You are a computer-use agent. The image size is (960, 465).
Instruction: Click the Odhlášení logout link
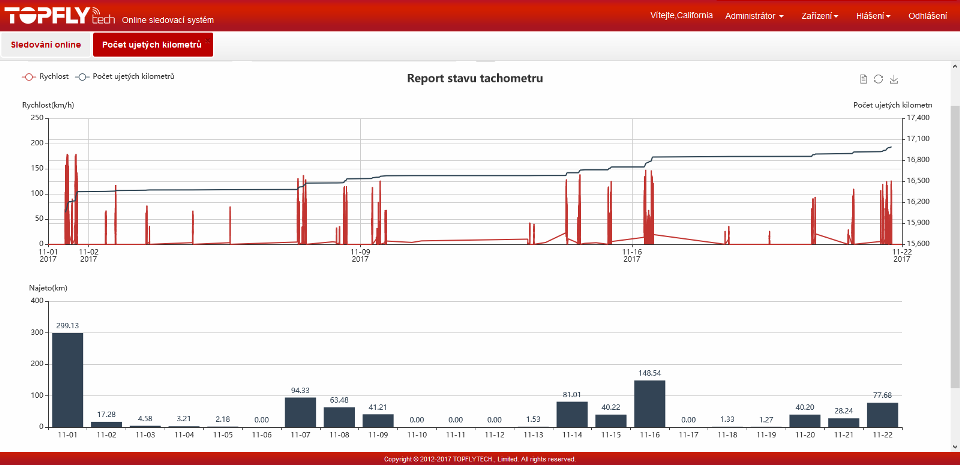(928, 16)
